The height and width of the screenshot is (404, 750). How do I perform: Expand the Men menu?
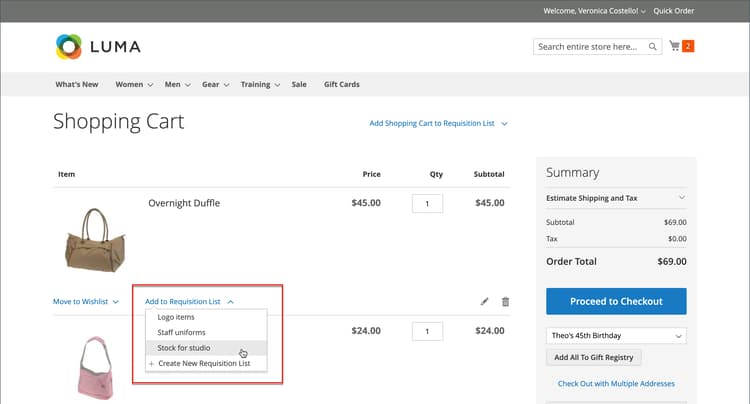[x=177, y=84]
